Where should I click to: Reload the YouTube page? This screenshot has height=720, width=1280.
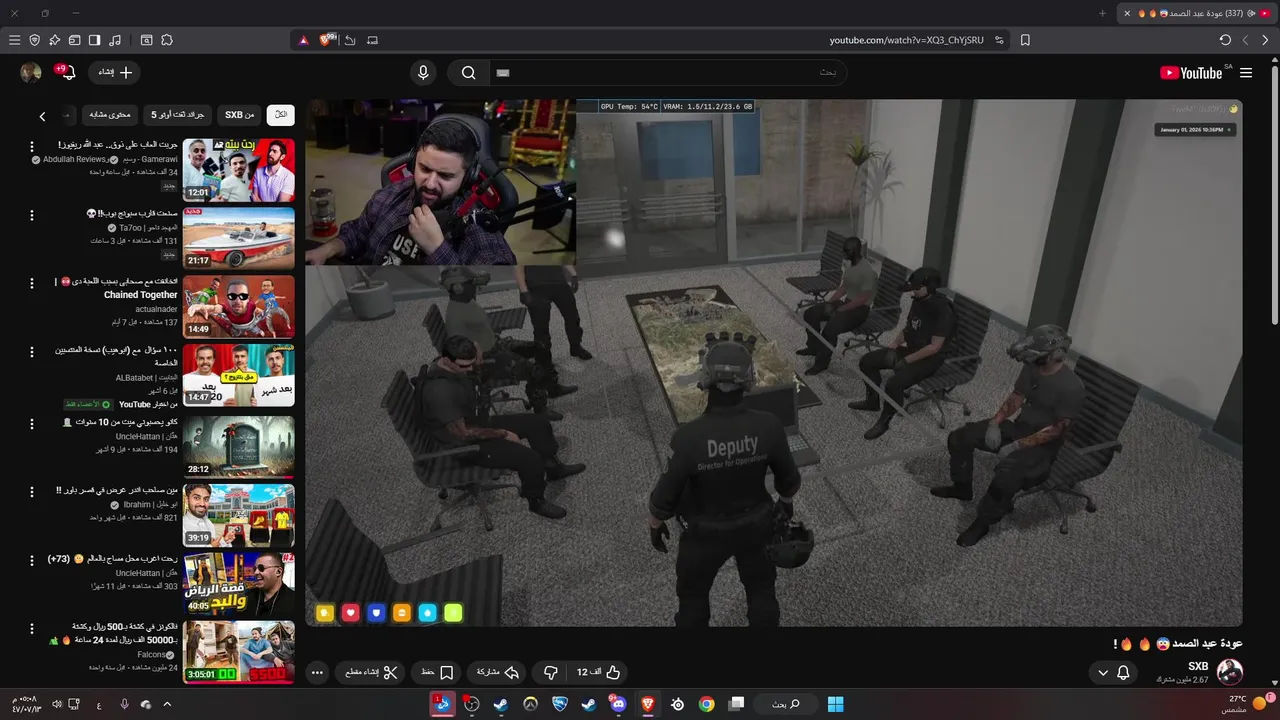click(1225, 40)
